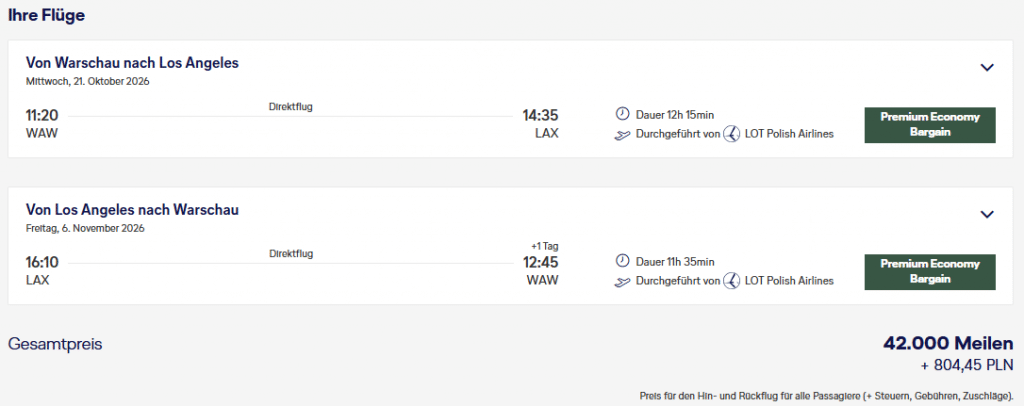Select the return Premium Economy Bargain badge
The image size is (1024, 406).
930,272
